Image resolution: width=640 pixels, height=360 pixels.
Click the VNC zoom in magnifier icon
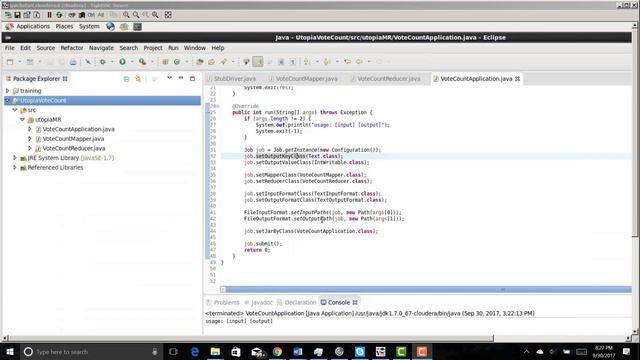(x=126, y=15)
